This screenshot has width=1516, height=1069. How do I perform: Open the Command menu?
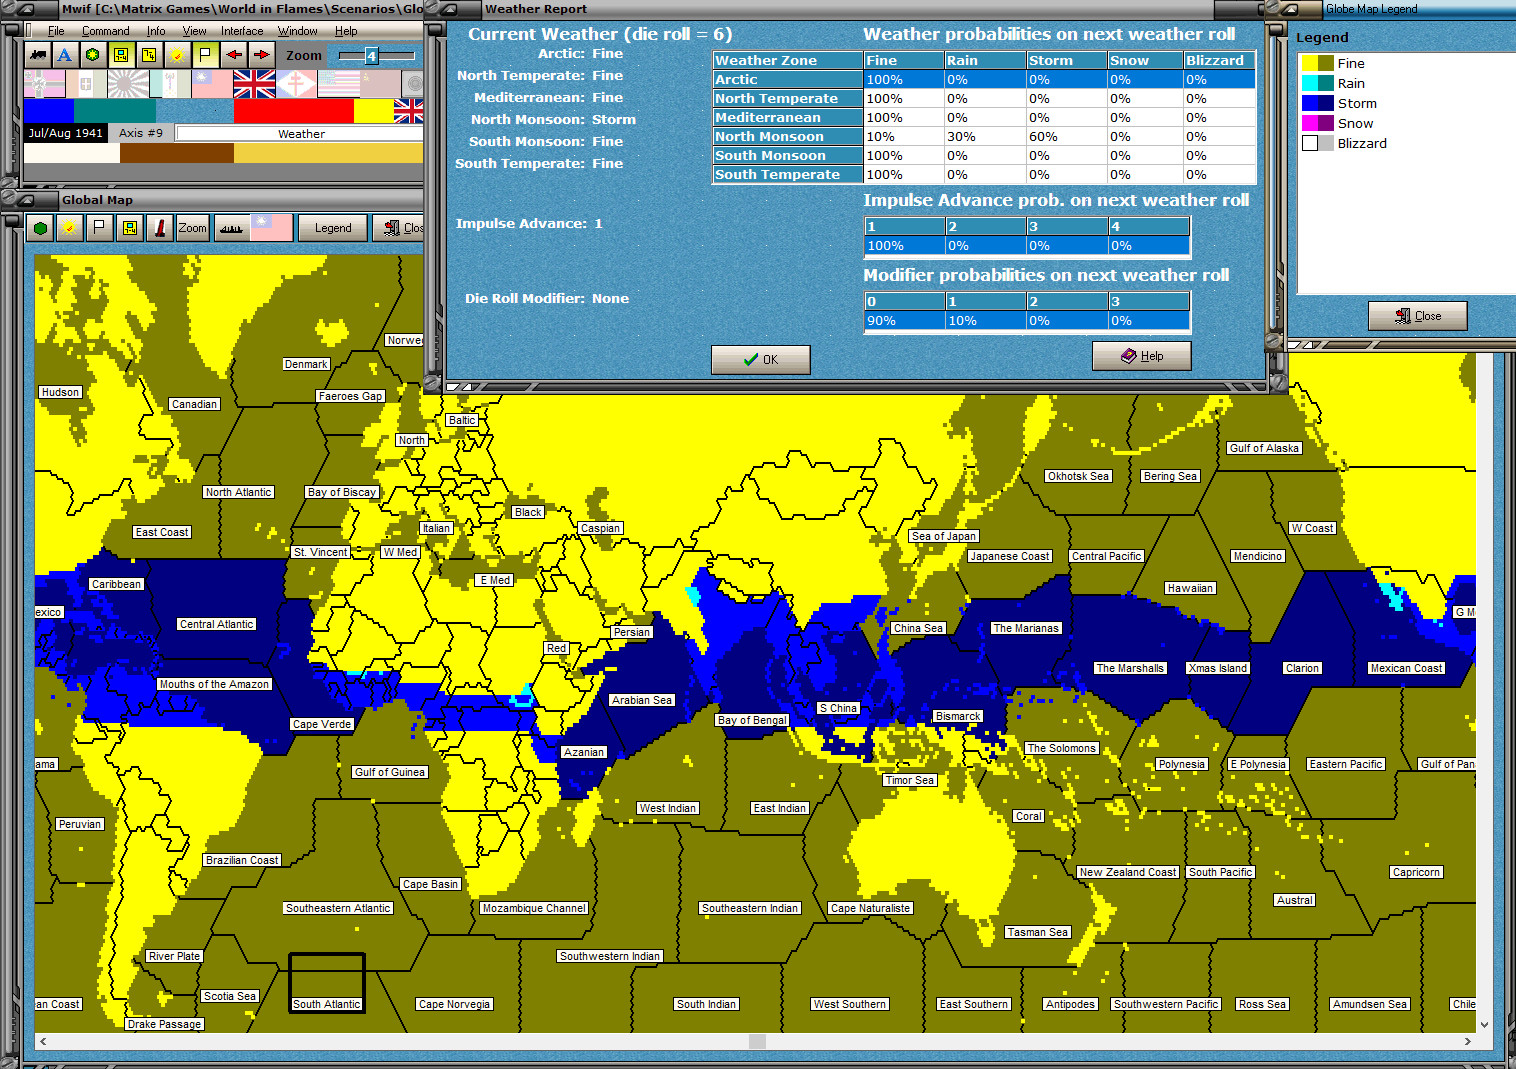pos(105,31)
